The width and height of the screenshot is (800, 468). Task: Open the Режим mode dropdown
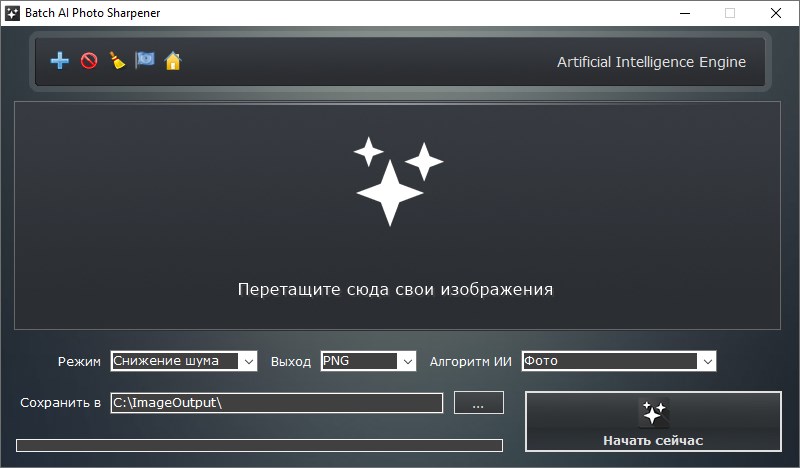coord(184,361)
